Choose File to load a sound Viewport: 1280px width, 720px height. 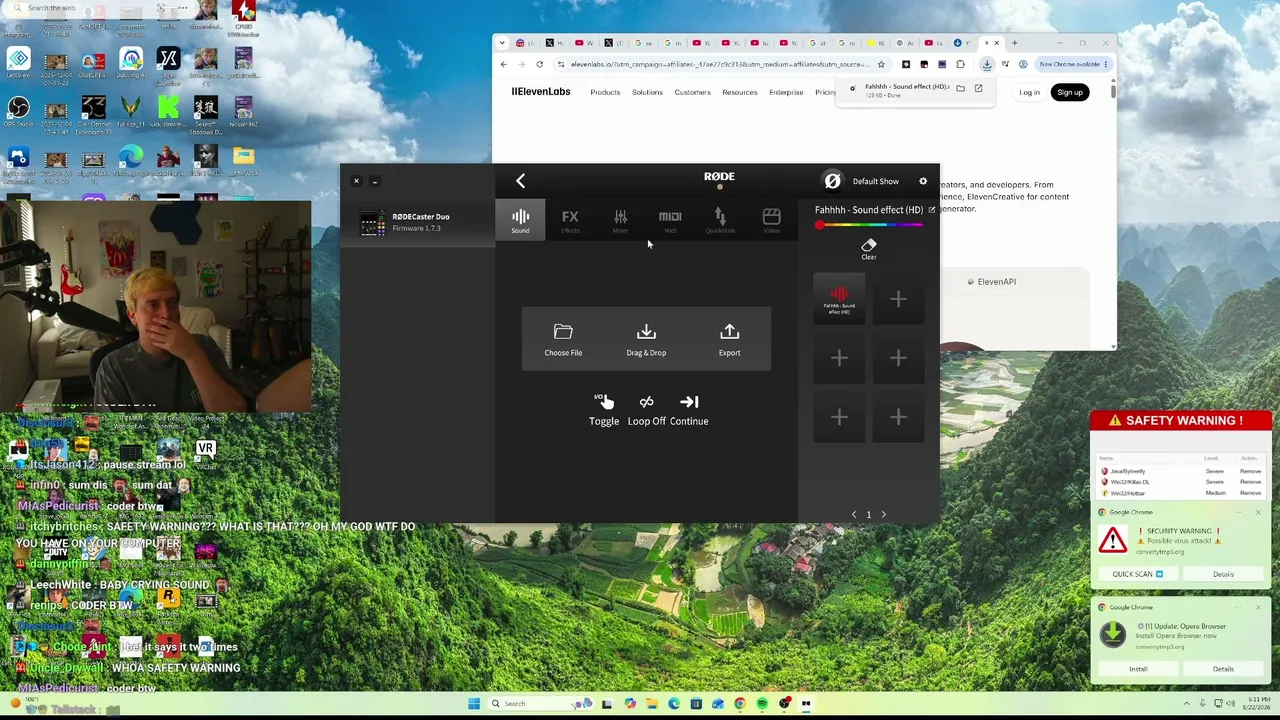(x=563, y=340)
